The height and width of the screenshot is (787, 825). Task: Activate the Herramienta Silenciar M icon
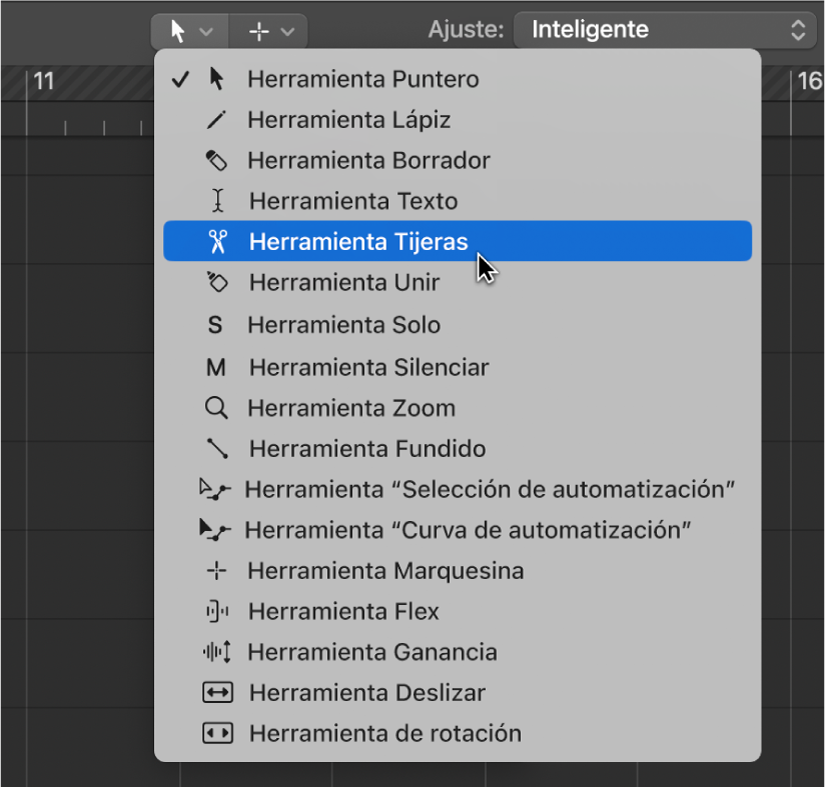point(216,367)
